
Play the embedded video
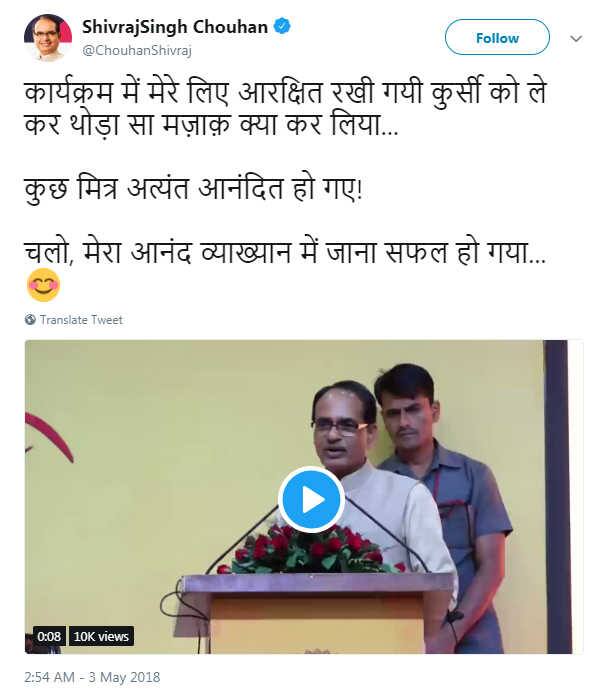[x=311, y=499]
